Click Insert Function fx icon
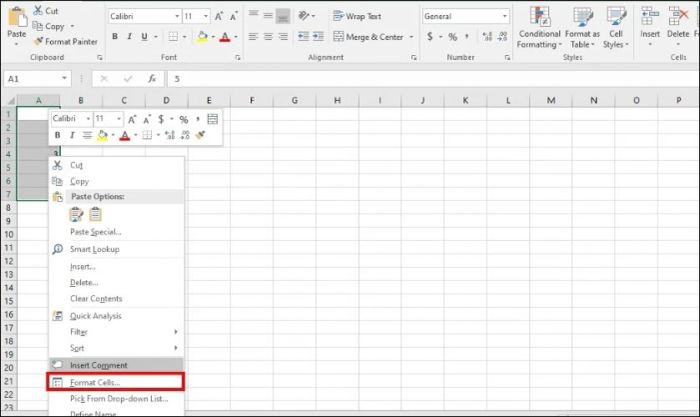700x417 pixels. point(152,79)
